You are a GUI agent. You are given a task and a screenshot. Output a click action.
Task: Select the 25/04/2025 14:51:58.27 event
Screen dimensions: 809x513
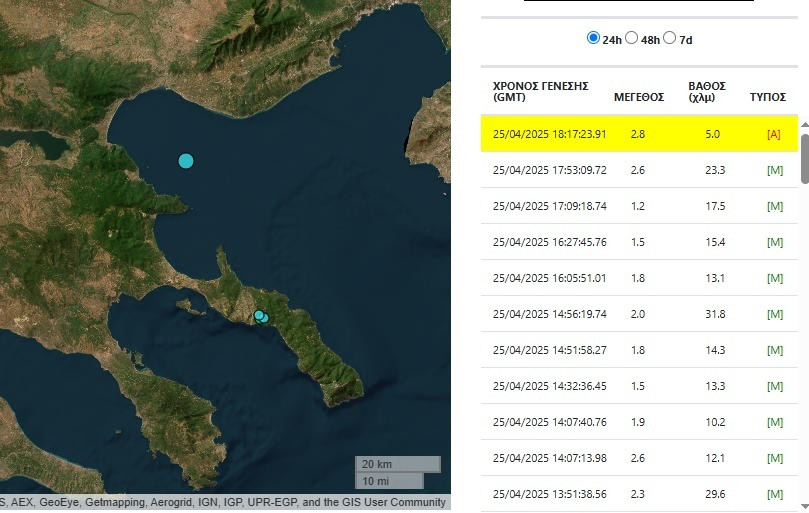click(639, 350)
